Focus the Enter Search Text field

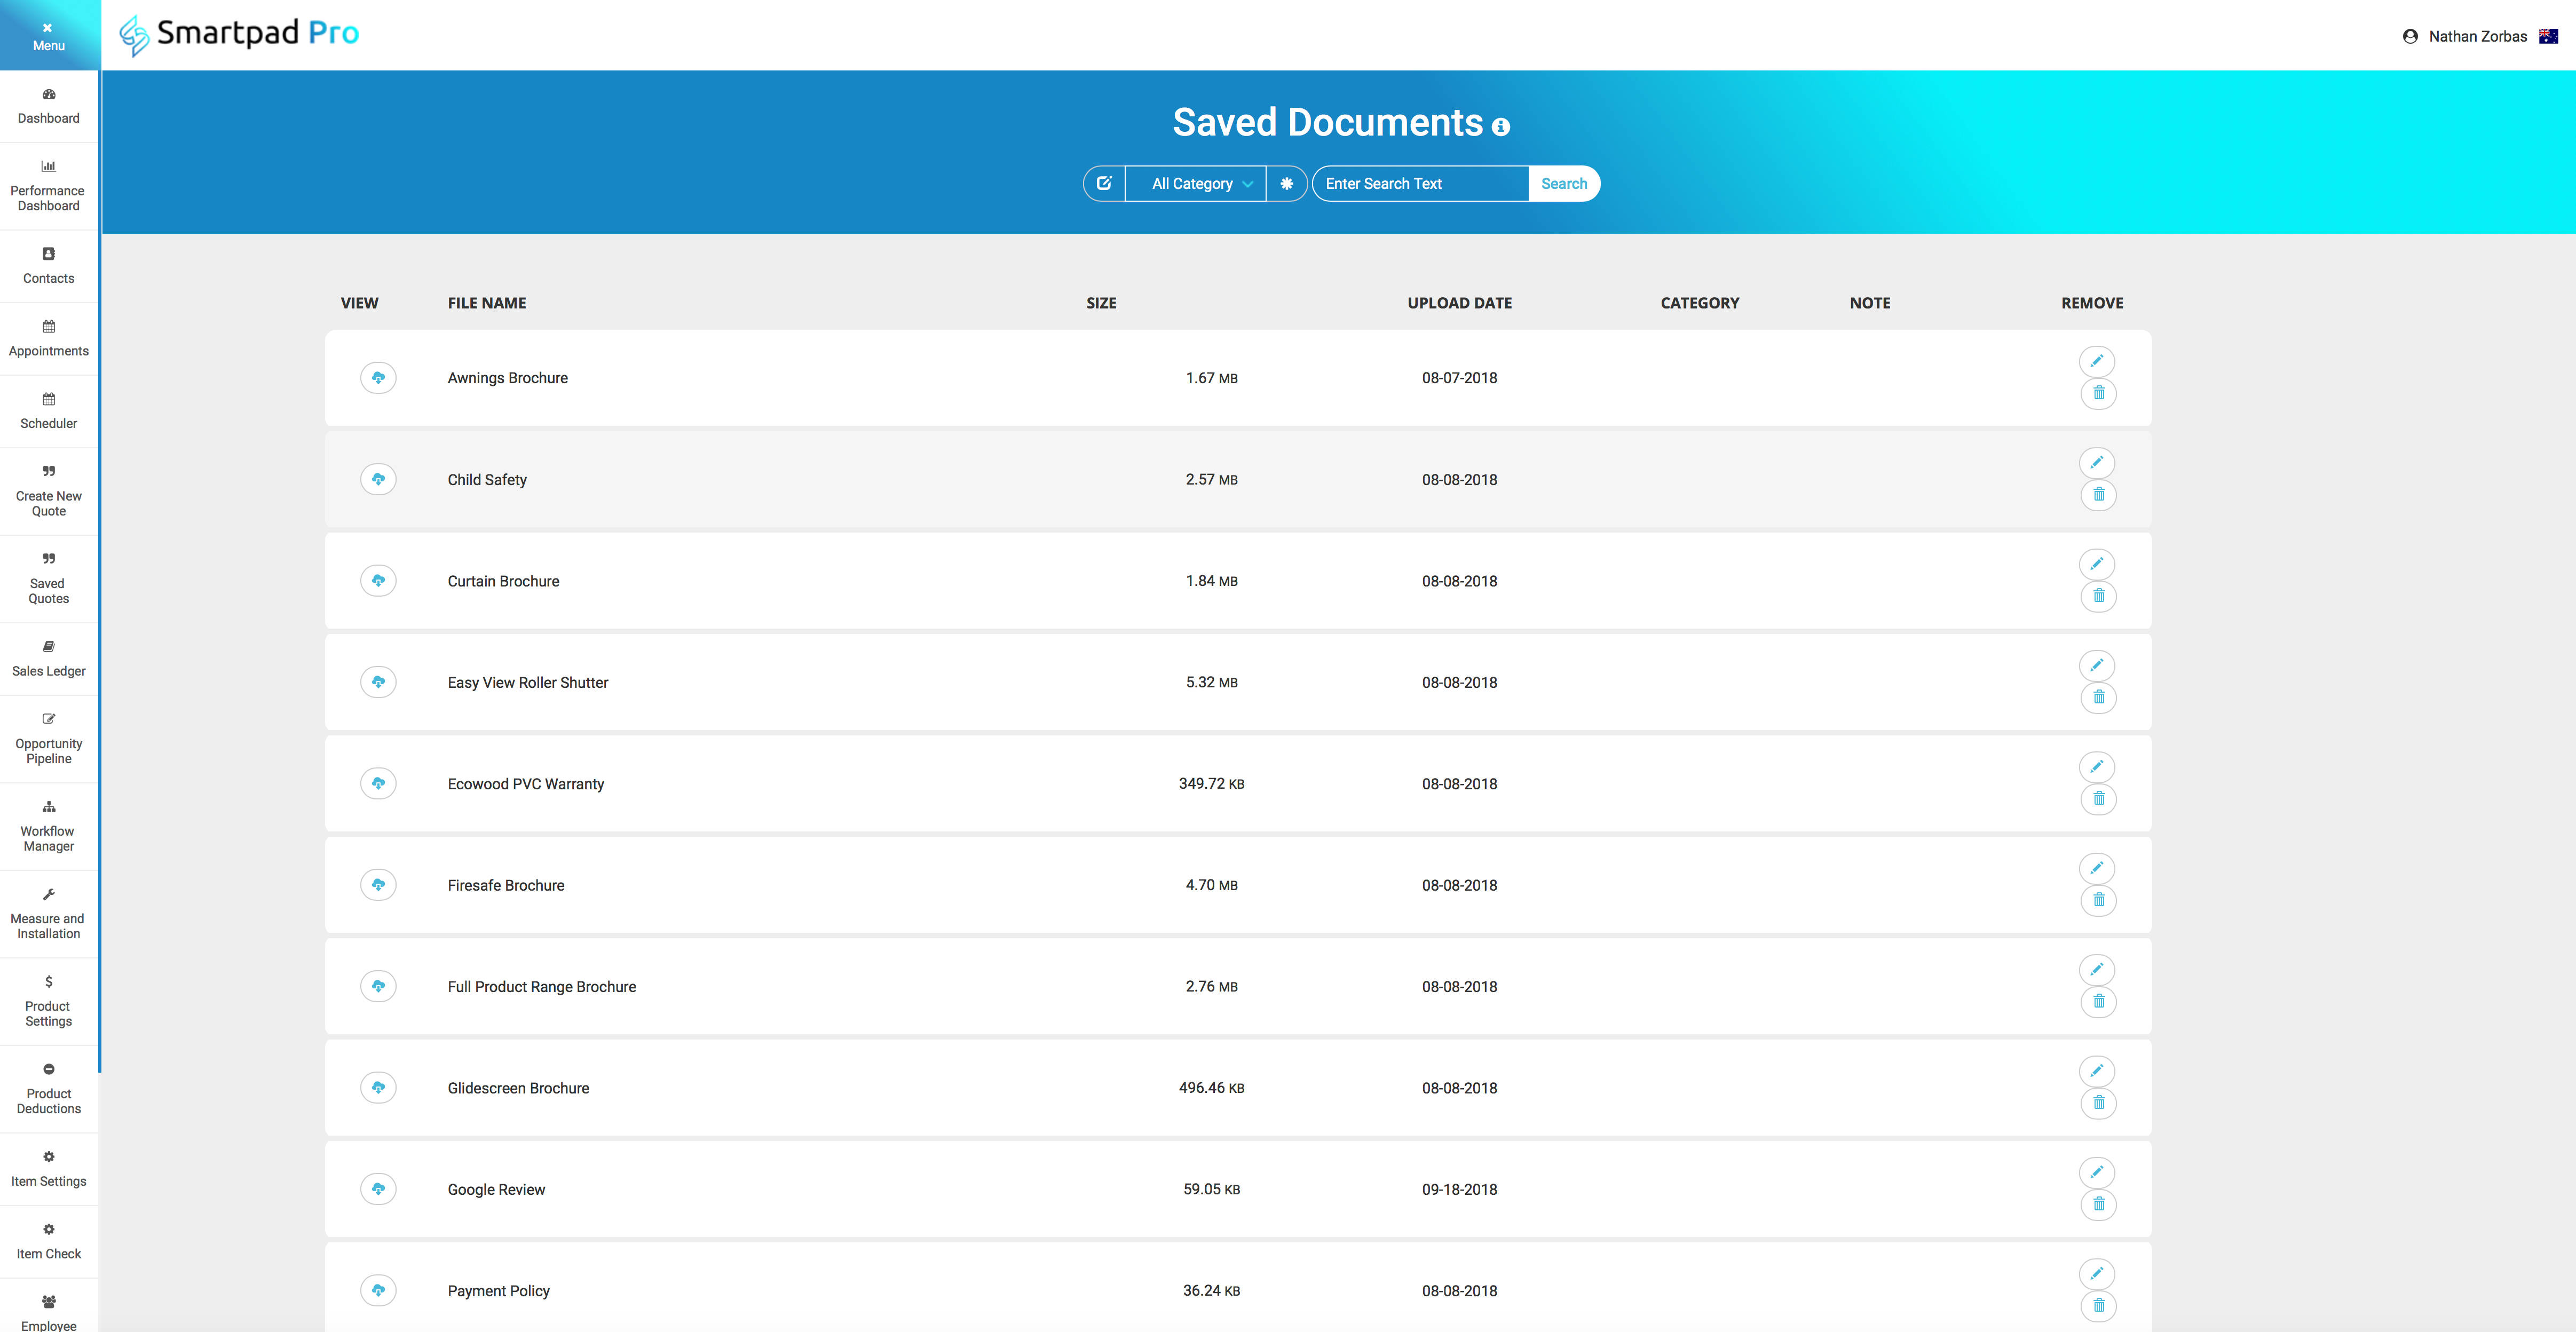click(x=1420, y=184)
